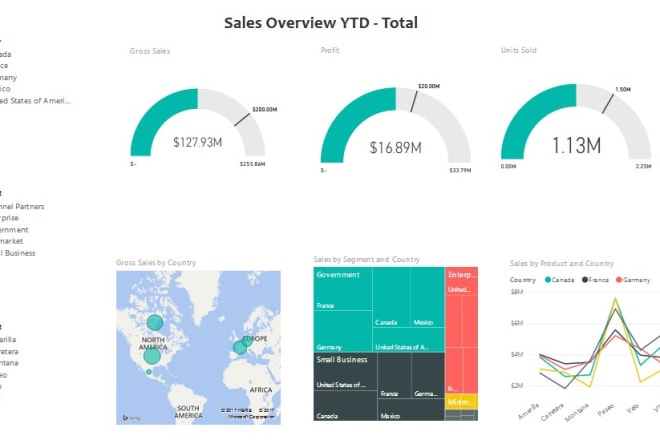
Task: Click the Montana x-axis label
Action: pos(577,413)
